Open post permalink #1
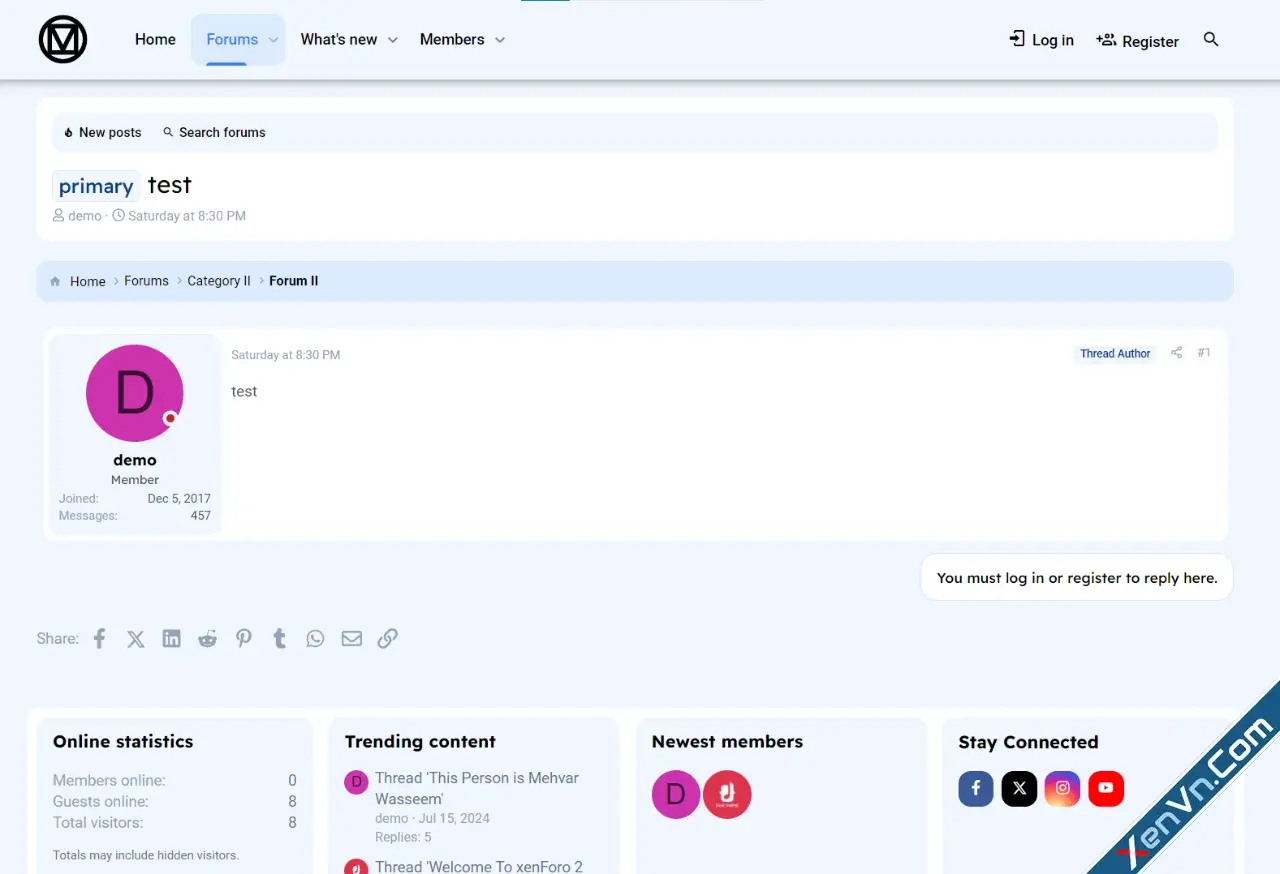The width and height of the screenshot is (1280, 874). tap(1204, 353)
